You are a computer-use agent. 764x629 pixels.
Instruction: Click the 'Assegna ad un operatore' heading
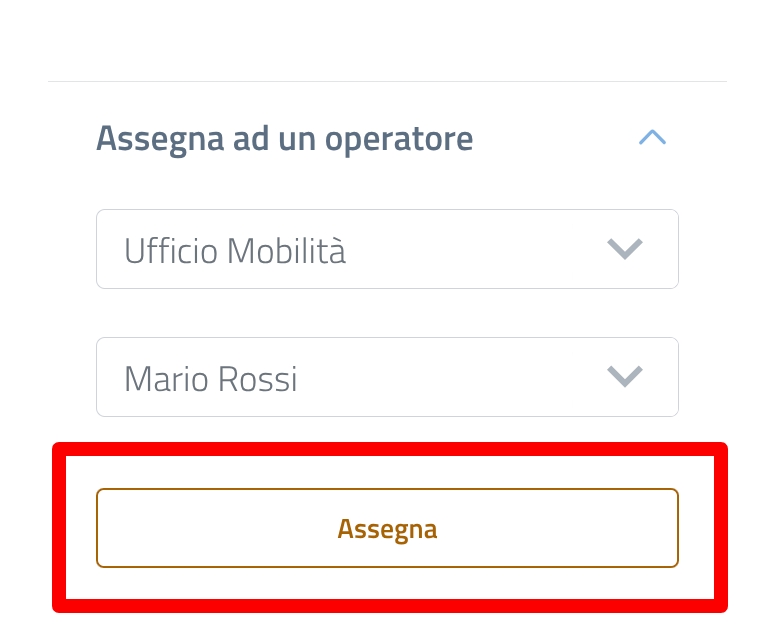point(284,138)
